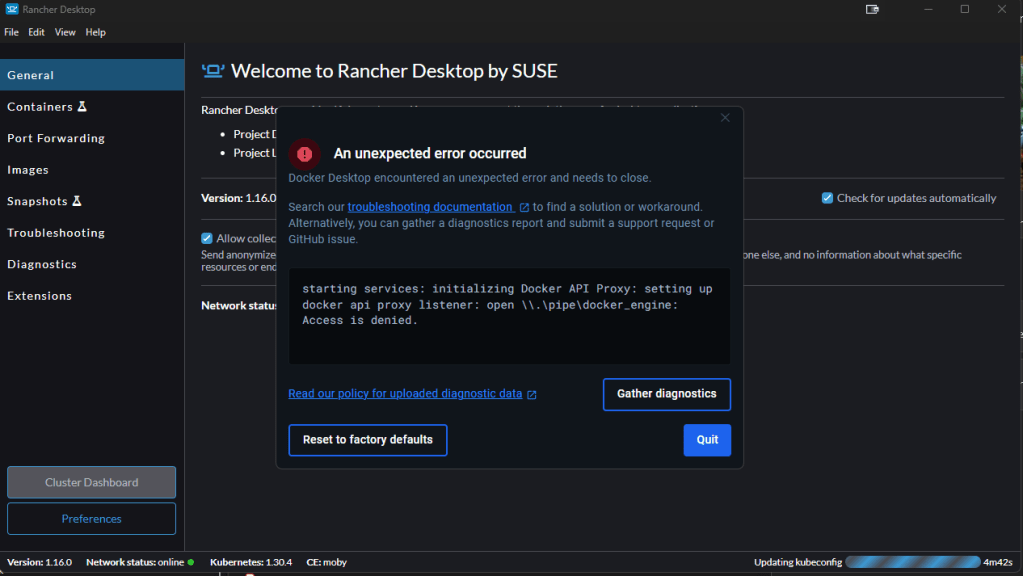Image resolution: width=1023 pixels, height=576 pixels.
Task: Open the Images section
Action: (x=92, y=170)
